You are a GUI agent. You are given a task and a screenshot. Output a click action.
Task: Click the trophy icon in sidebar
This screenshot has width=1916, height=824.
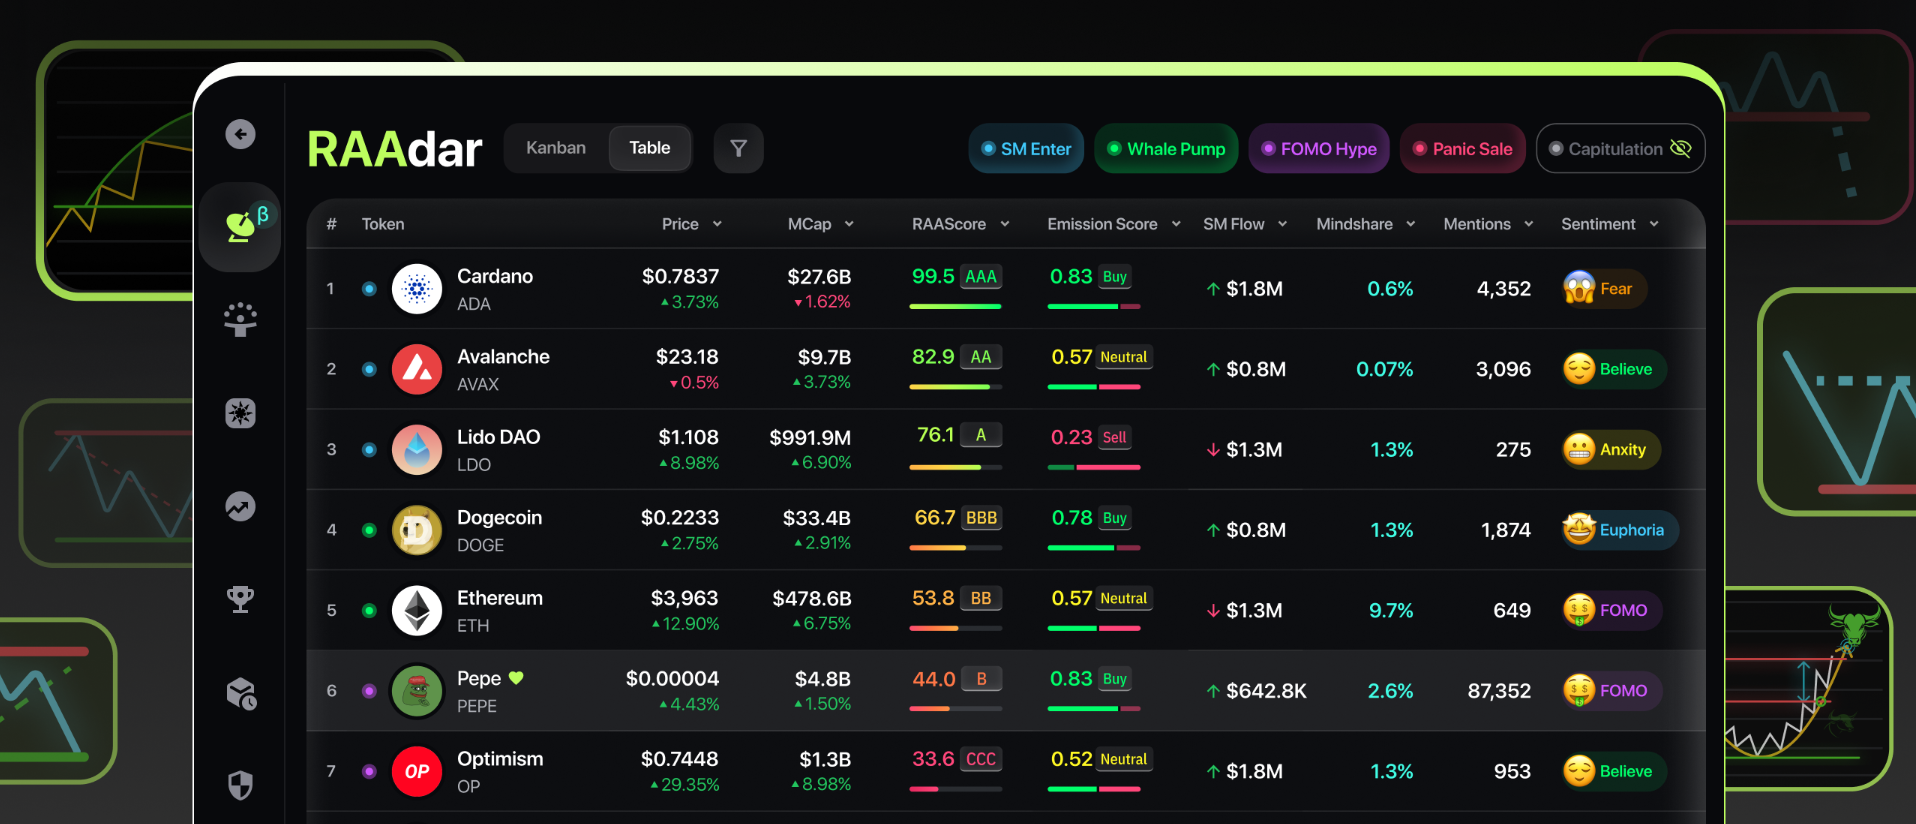240,599
